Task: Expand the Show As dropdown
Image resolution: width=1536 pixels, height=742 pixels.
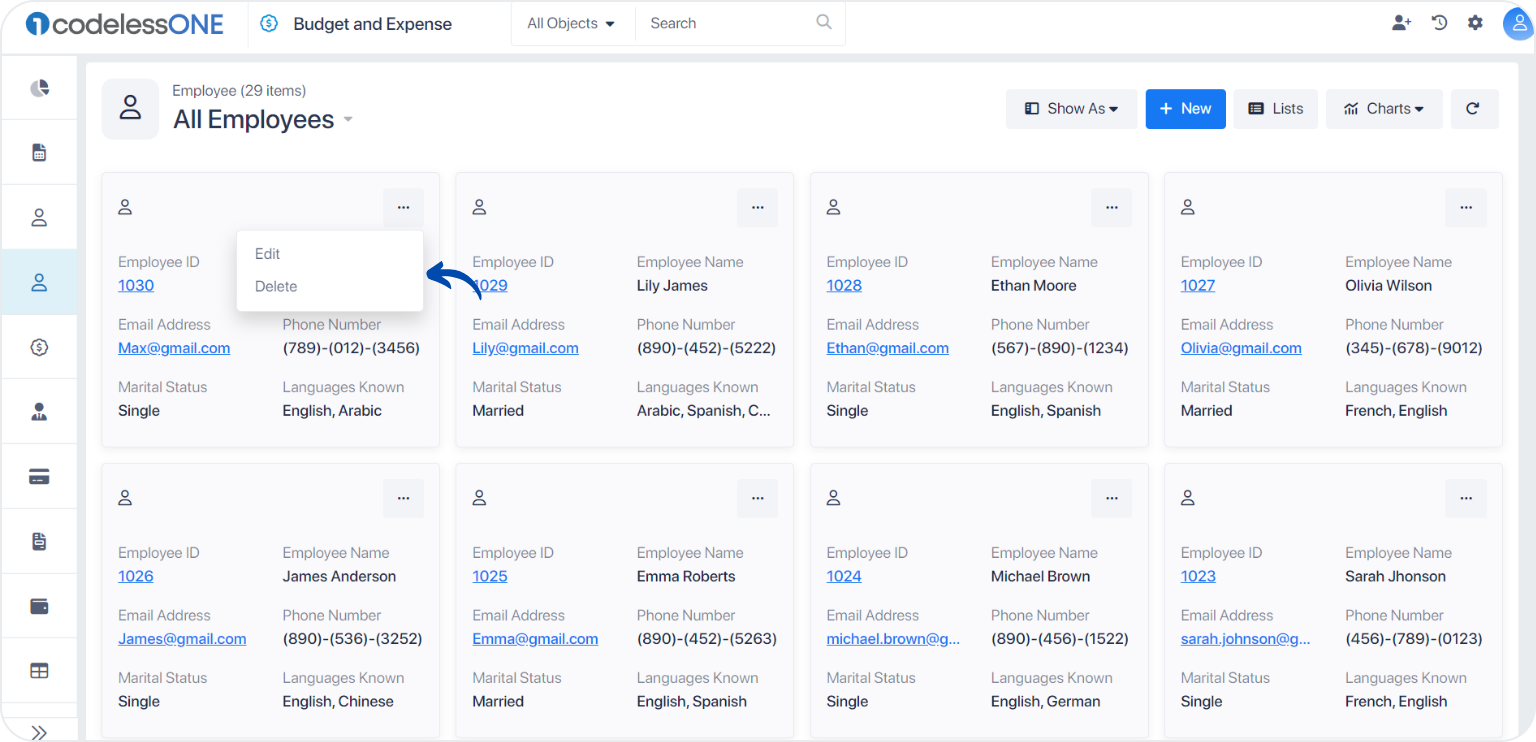Action: pos(1071,109)
